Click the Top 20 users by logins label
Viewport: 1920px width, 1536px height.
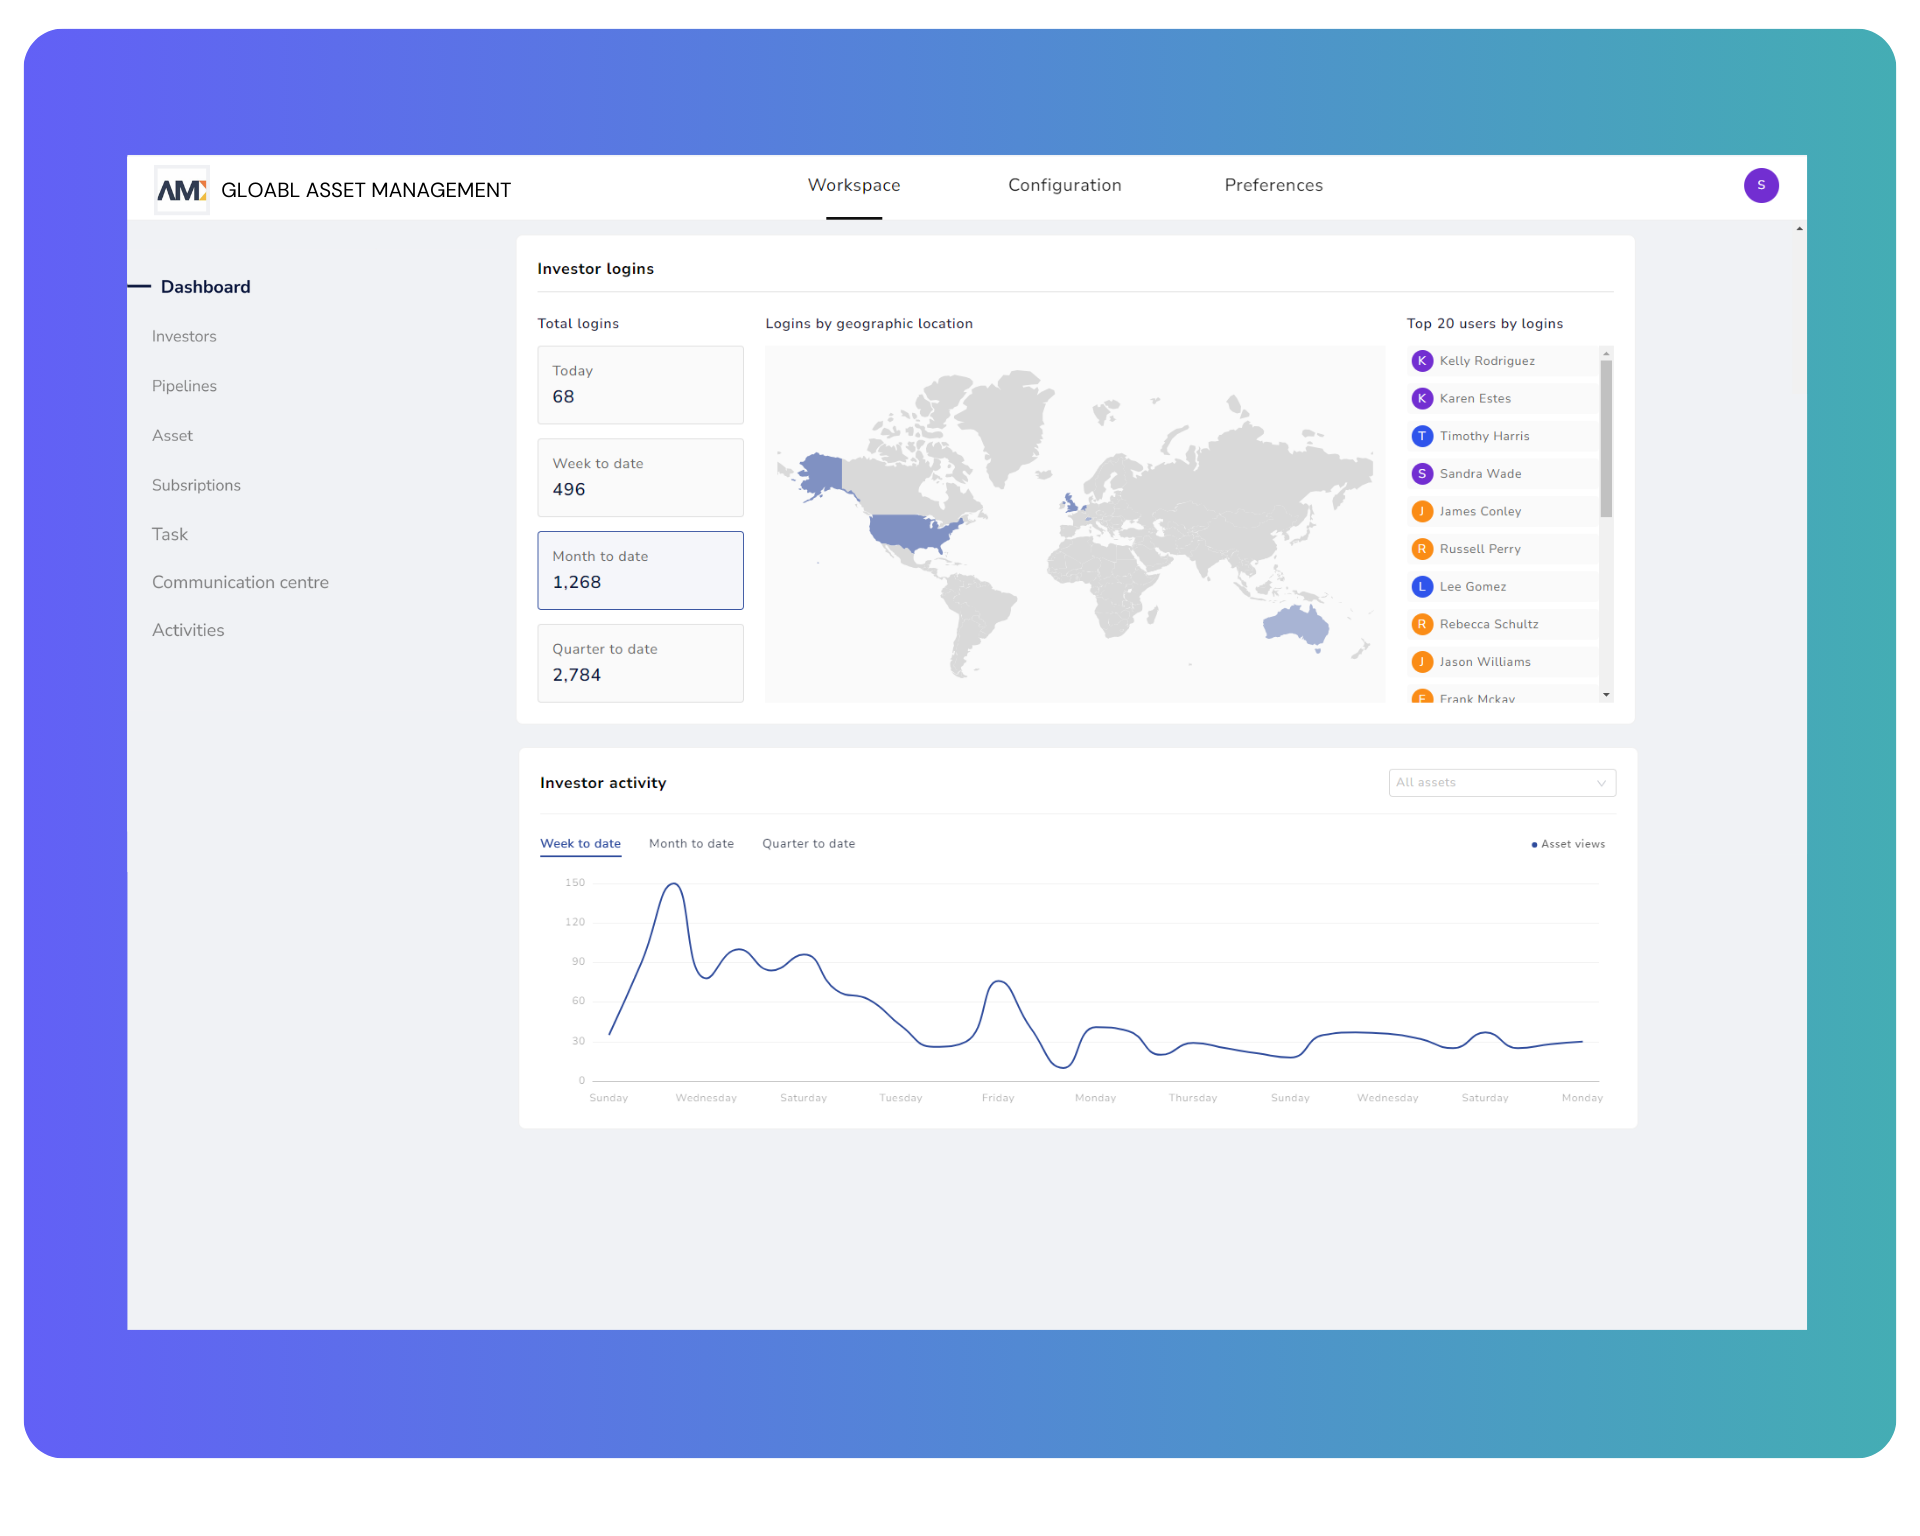(1484, 324)
